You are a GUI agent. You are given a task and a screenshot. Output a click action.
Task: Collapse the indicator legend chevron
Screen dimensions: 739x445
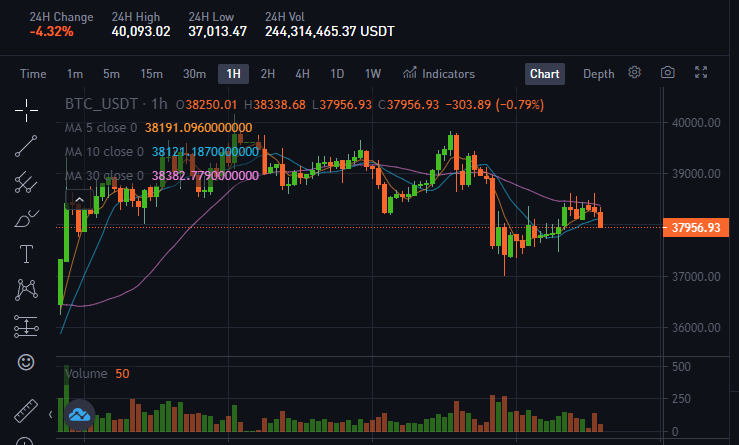pyautogui.click(x=79, y=200)
